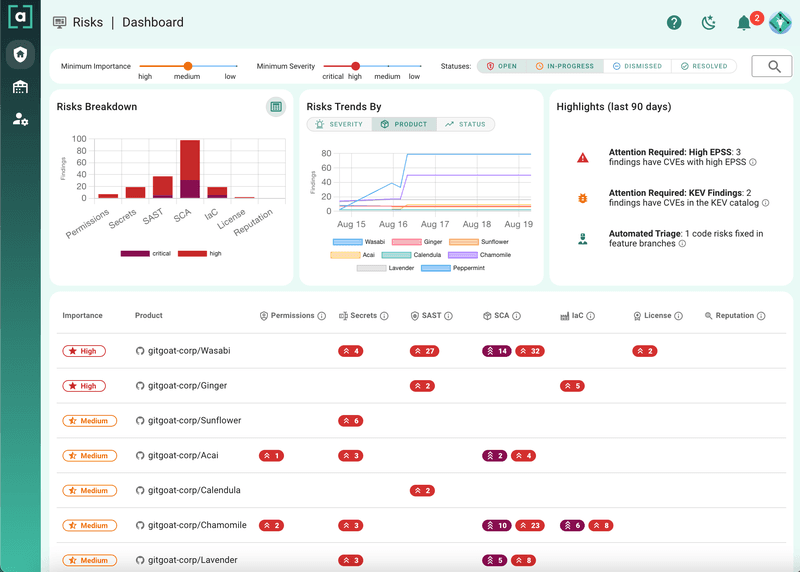Open the user avatar menu
Image resolution: width=800 pixels, height=572 pixels.
pyautogui.click(x=780, y=22)
